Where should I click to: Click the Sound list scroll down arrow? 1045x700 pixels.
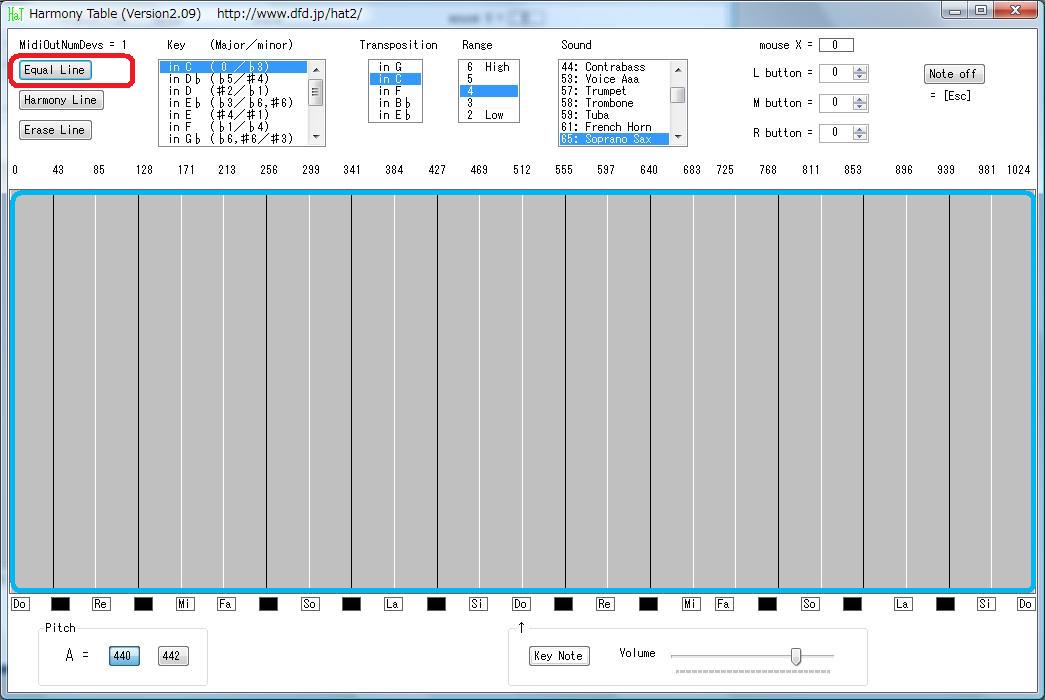click(678, 137)
